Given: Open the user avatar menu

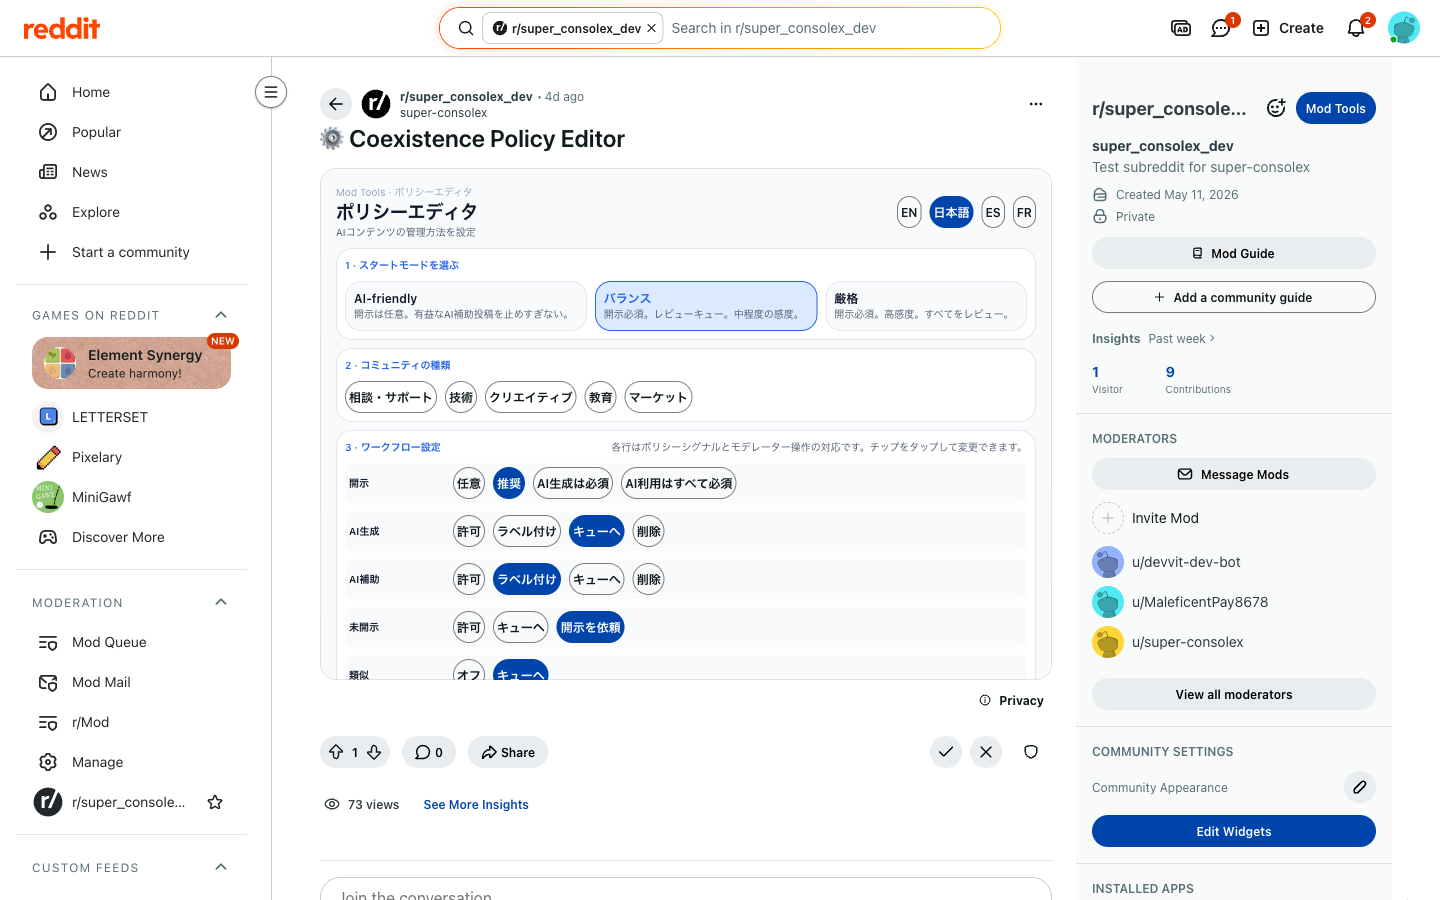Looking at the screenshot, I should coord(1404,28).
